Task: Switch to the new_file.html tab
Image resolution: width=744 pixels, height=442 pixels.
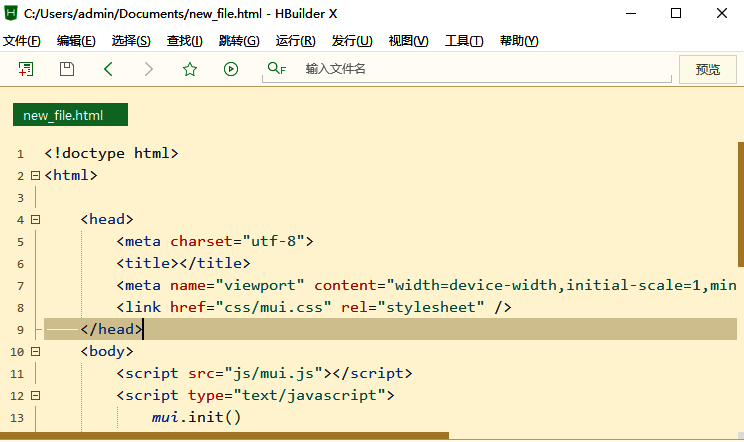Action: (63, 115)
